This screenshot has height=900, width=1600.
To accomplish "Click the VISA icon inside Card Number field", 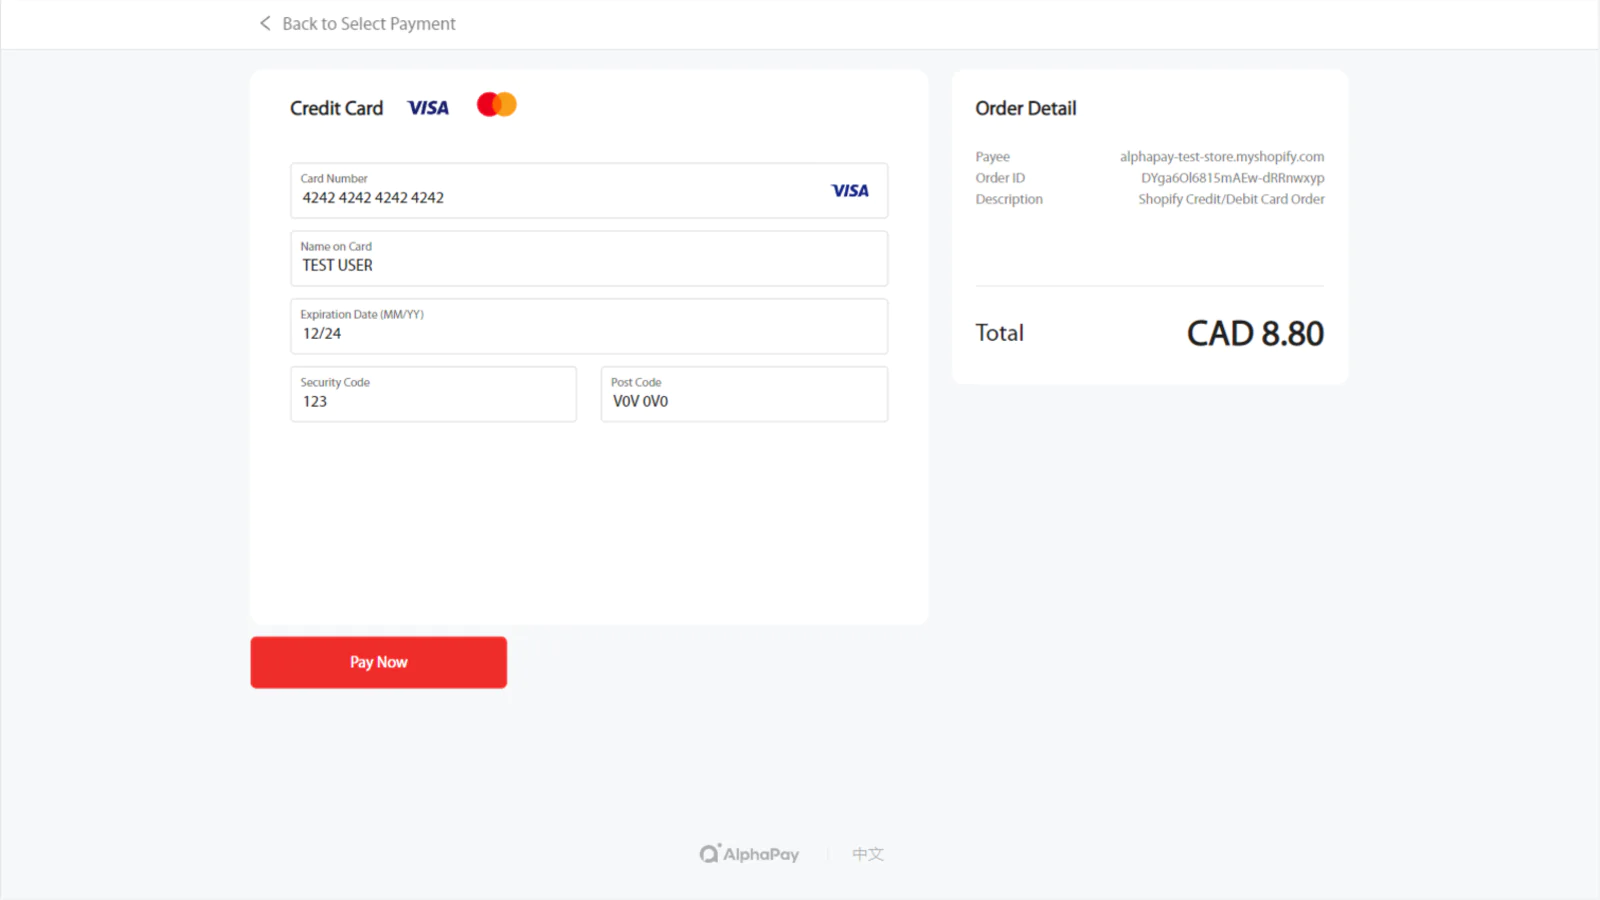I will click(x=850, y=191).
